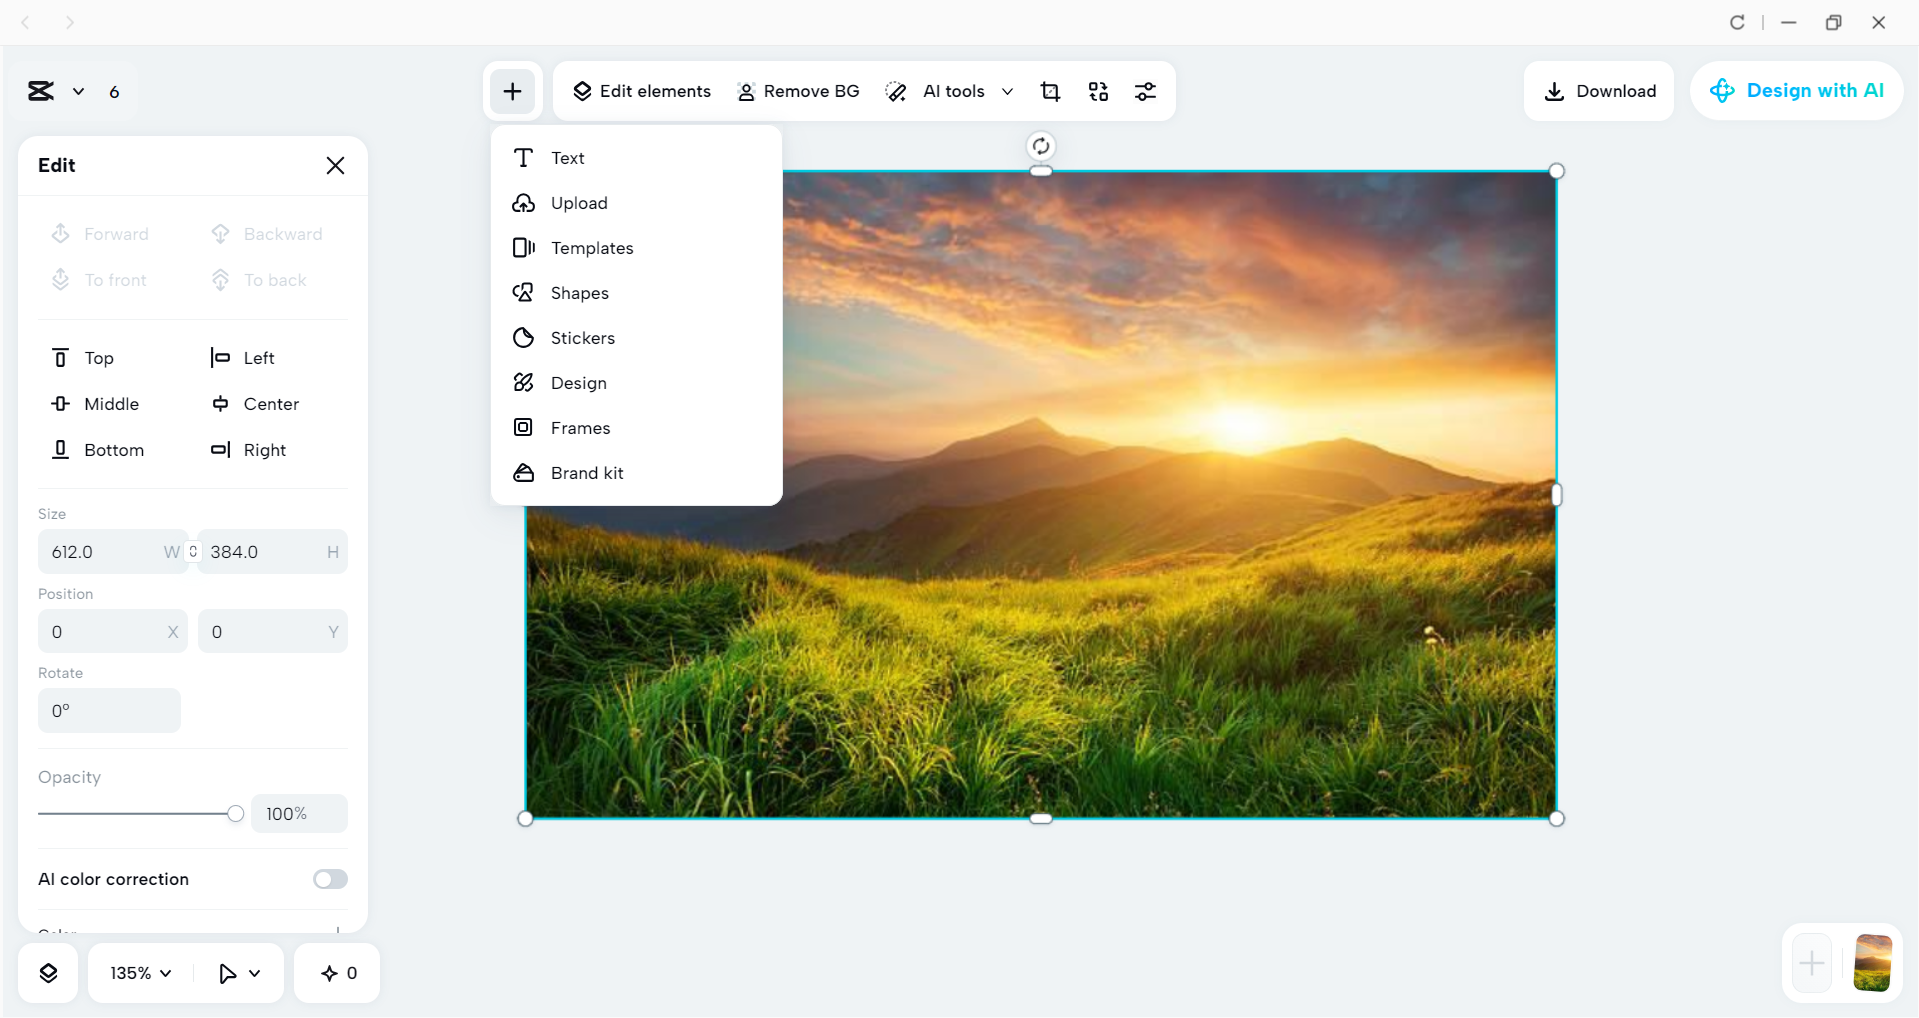Choose Stickers from the add menu
Screen dimensions: 1919x1018
pos(582,338)
